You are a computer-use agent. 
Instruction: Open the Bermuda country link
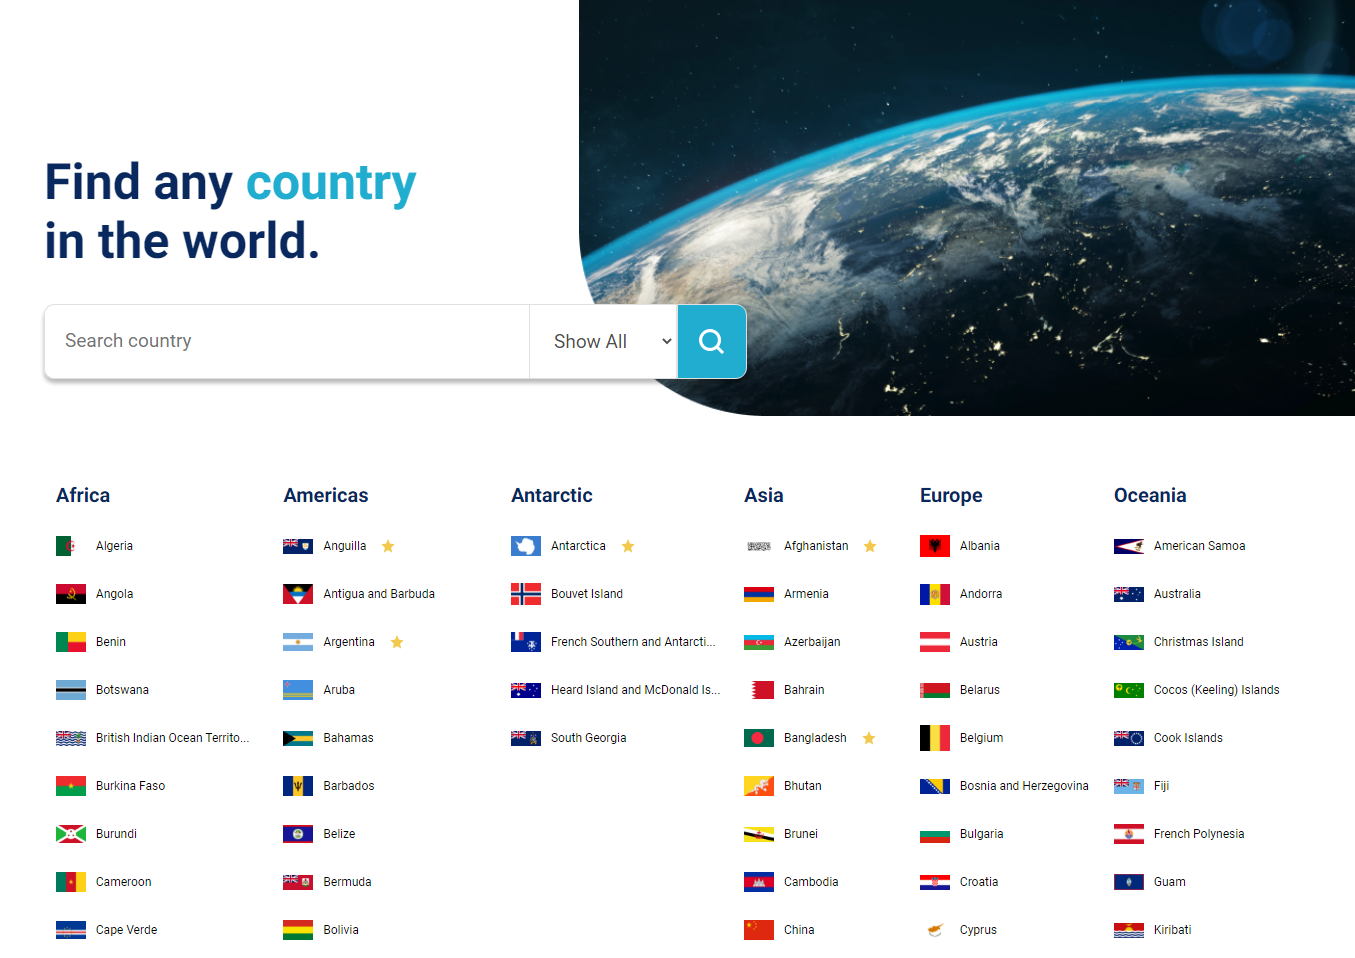pos(347,882)
